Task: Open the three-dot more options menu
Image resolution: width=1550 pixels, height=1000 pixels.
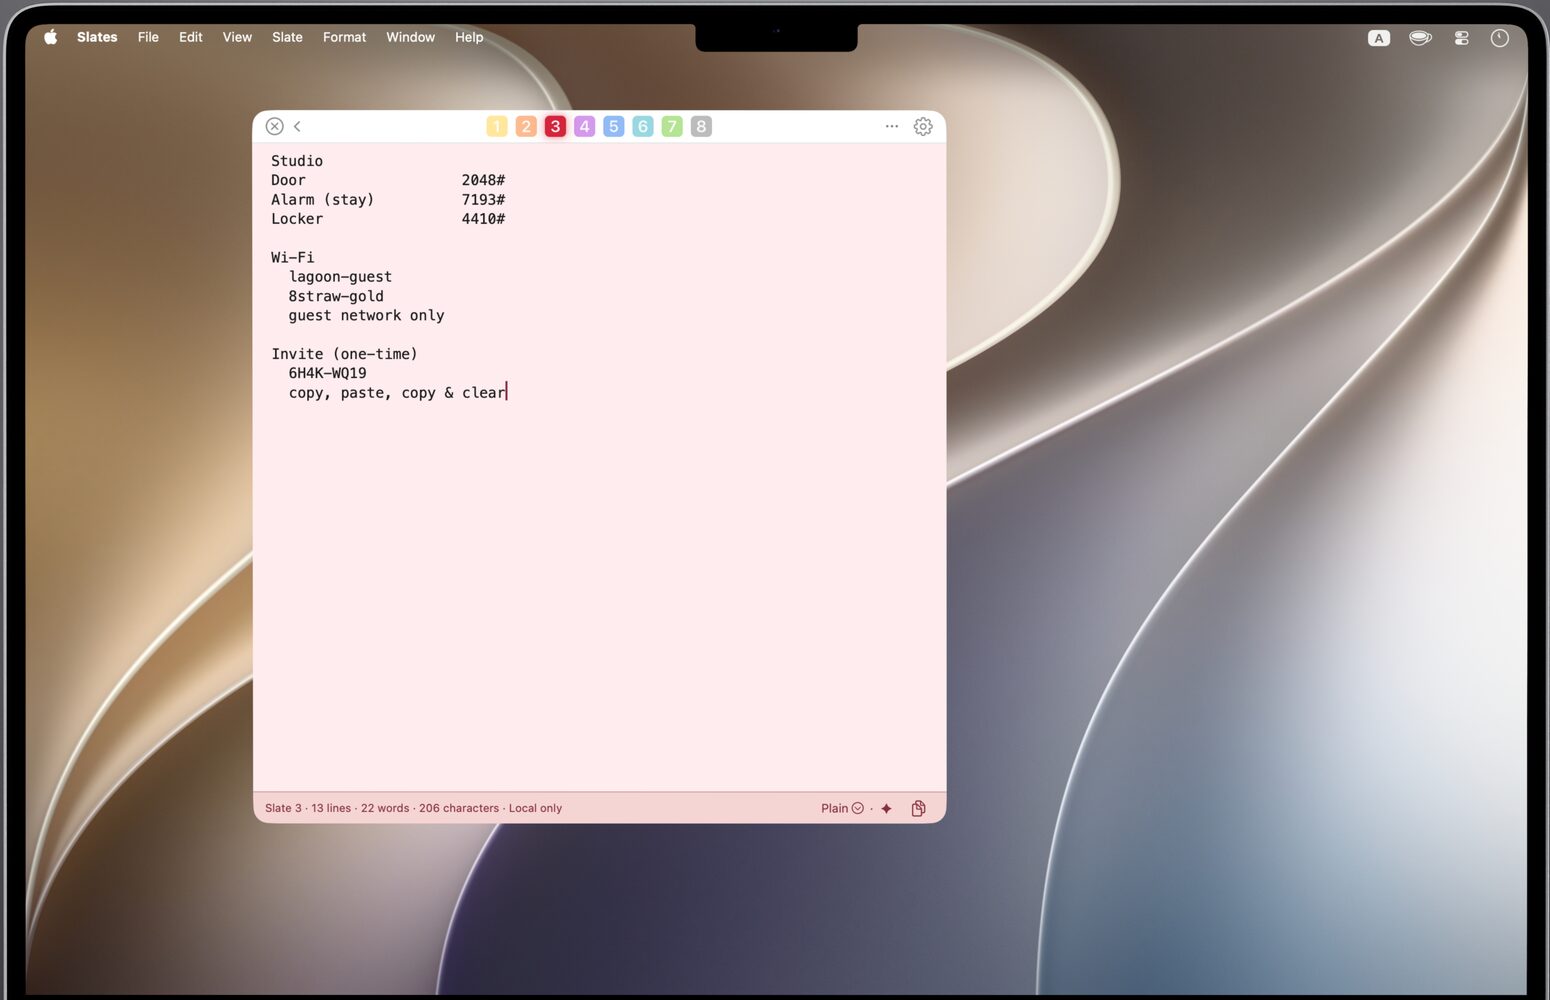Action: 892,126
